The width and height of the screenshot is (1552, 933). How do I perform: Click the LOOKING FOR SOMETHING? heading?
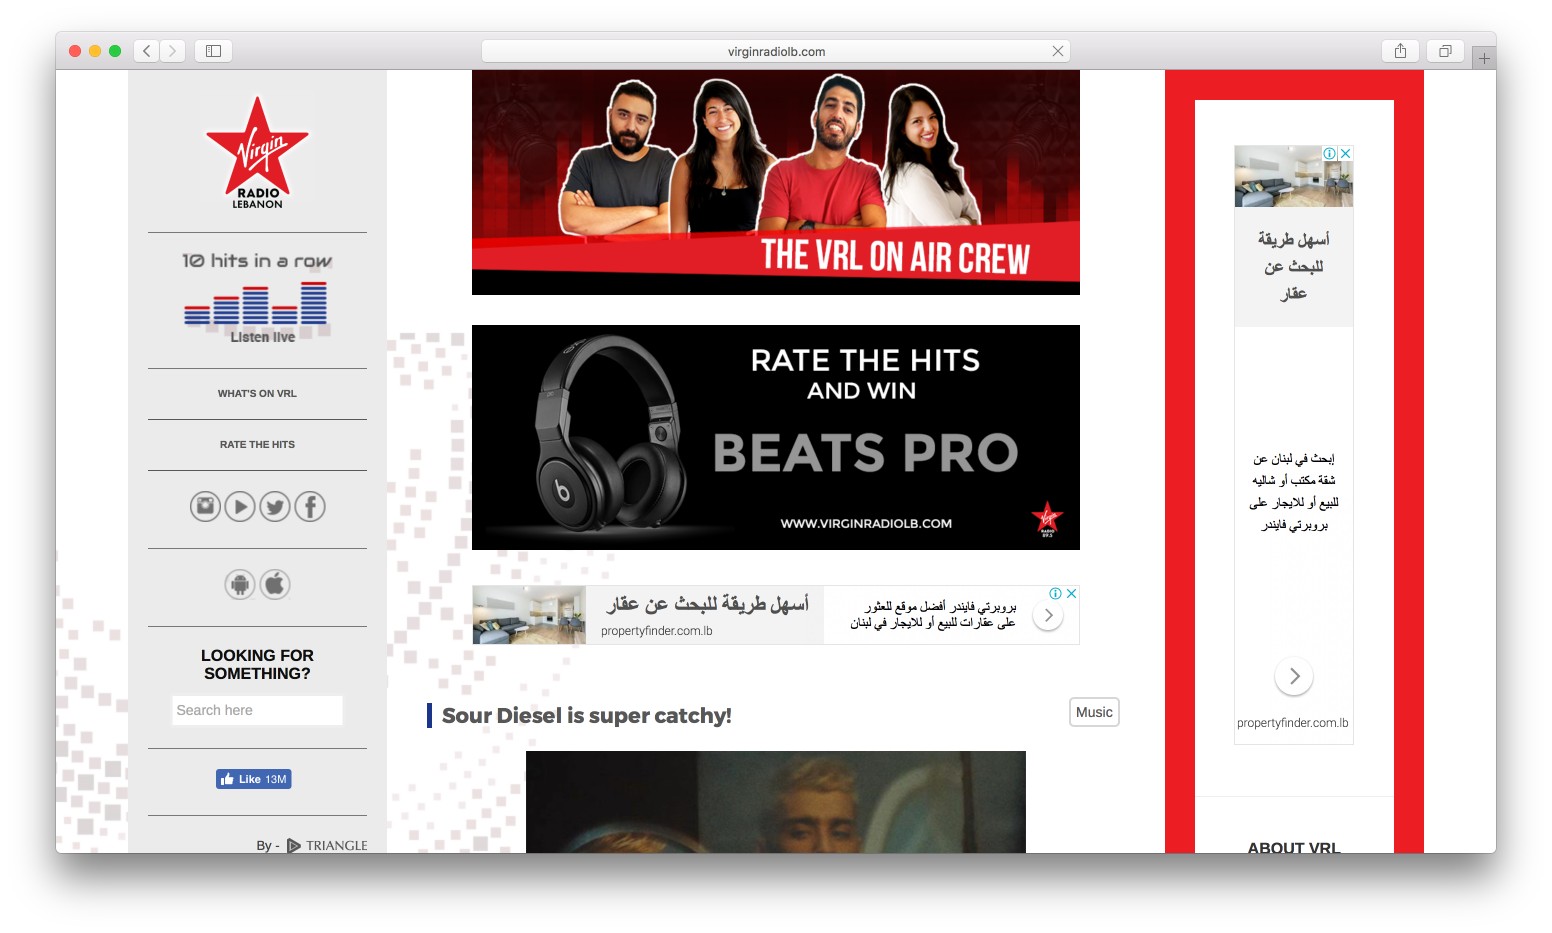tap(257, 665)
